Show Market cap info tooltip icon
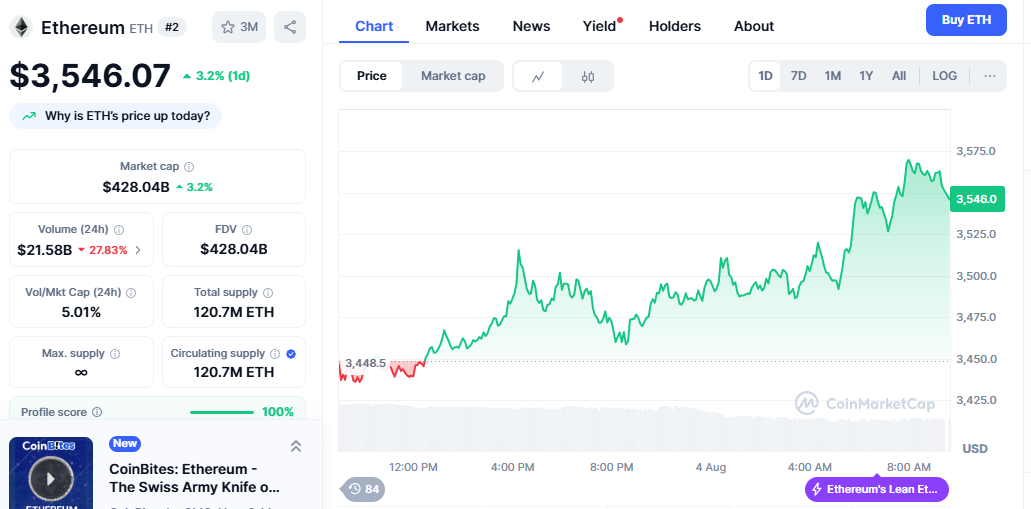 189,167
